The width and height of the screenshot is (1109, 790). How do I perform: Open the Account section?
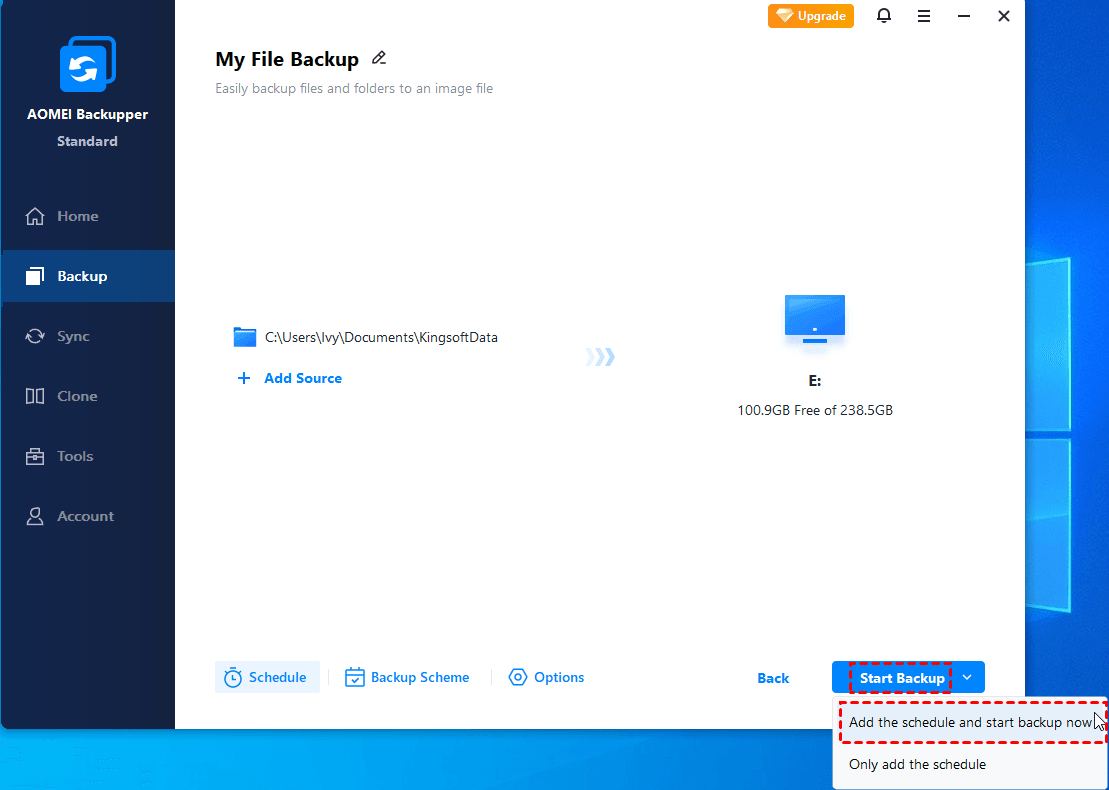(85, 516)
